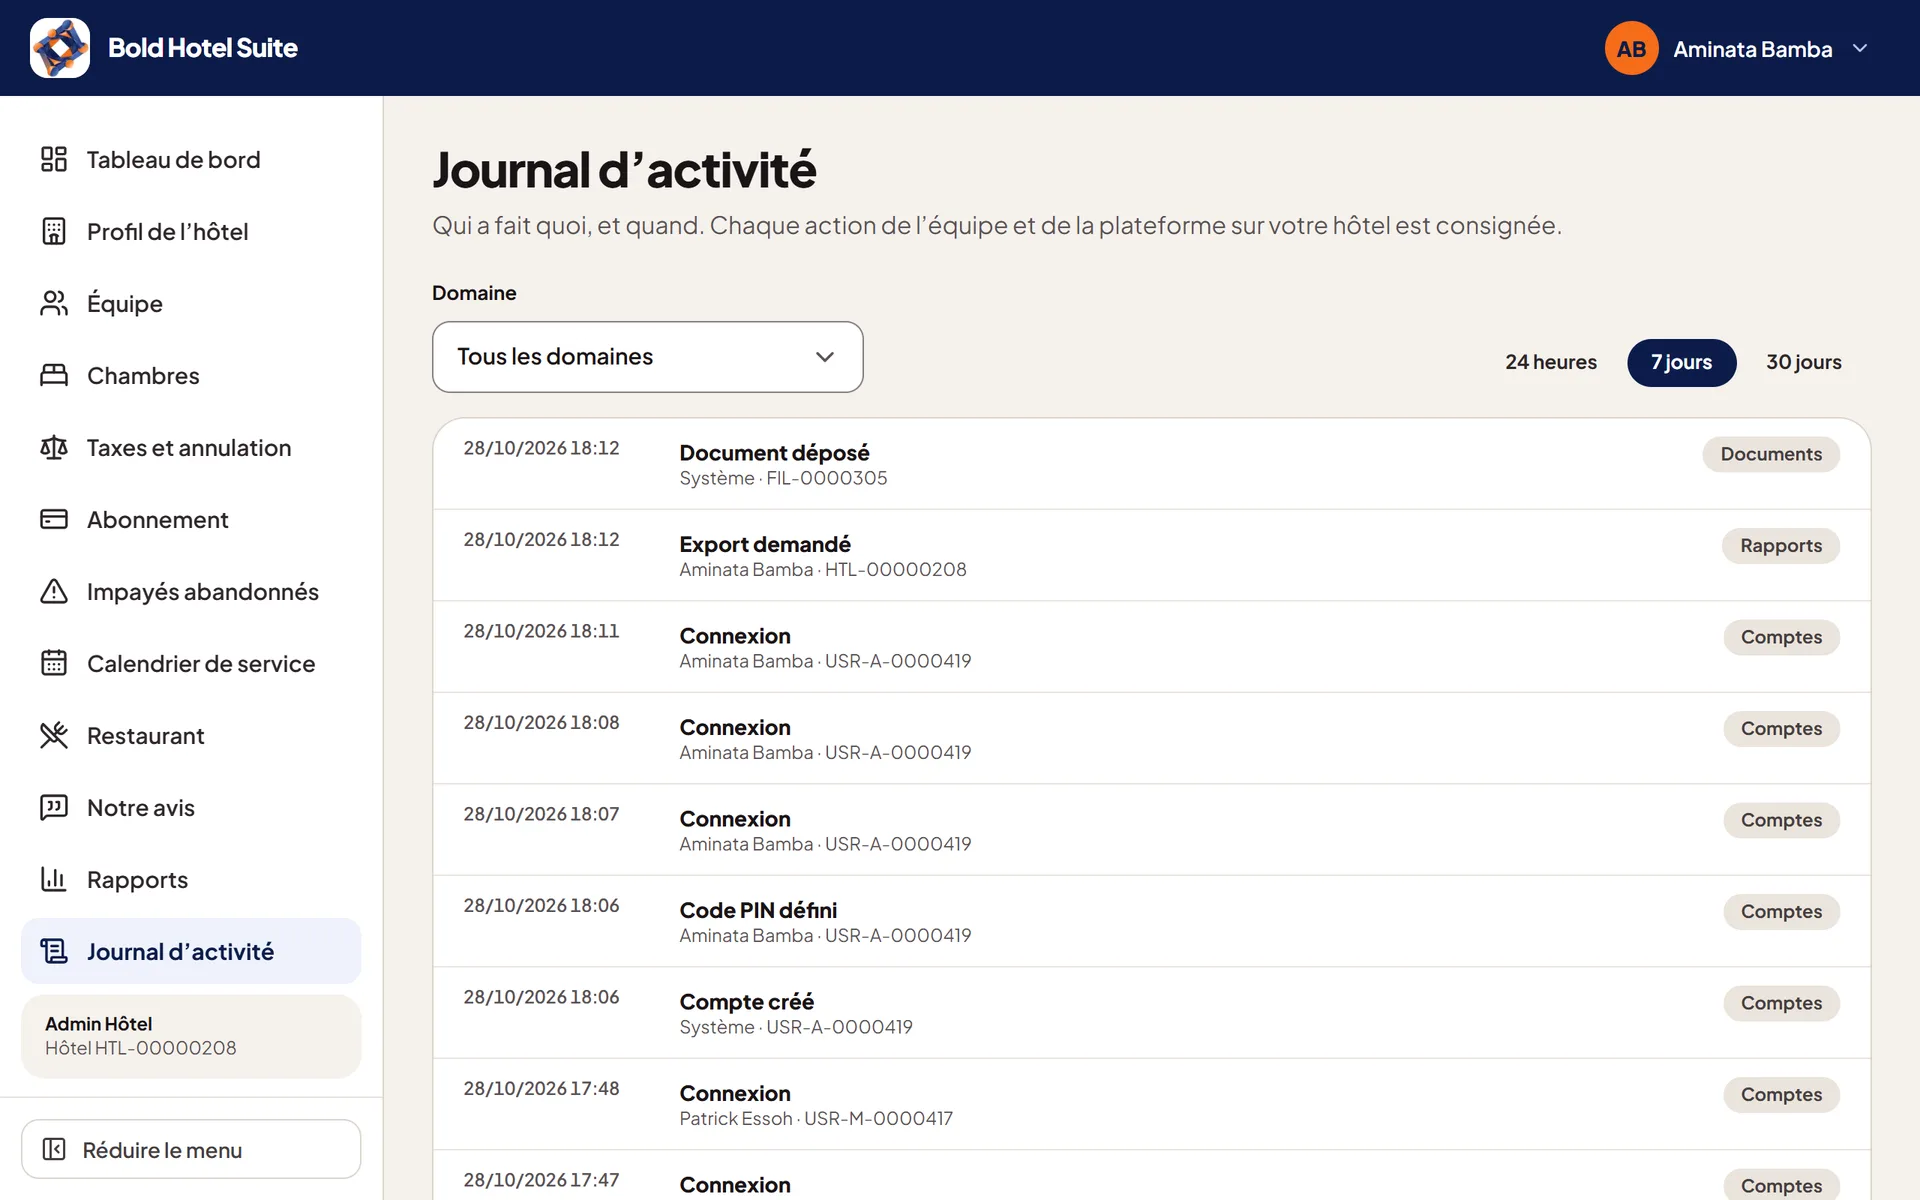Click the Restaurant utensils icon
1920x1200 pixels.
click(x=54, y=735)
